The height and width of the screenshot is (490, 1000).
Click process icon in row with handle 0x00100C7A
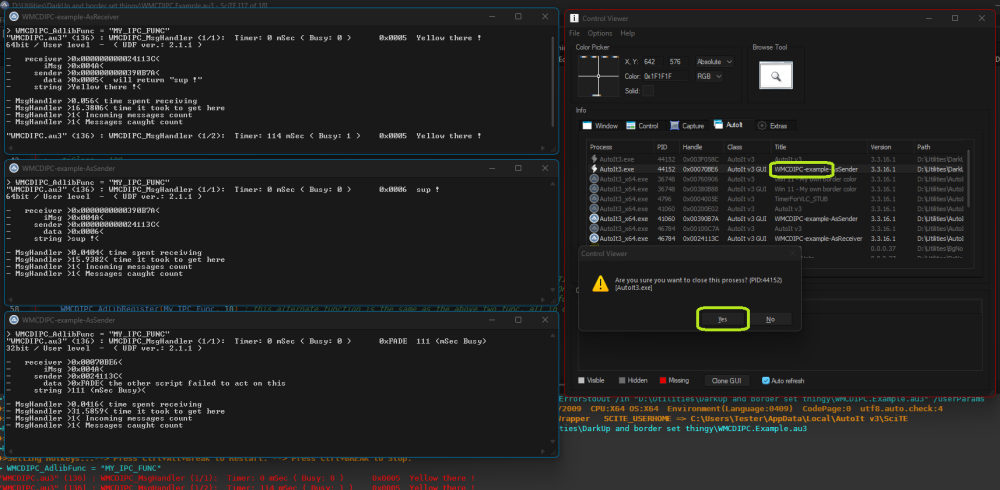[x=594, y=228]
